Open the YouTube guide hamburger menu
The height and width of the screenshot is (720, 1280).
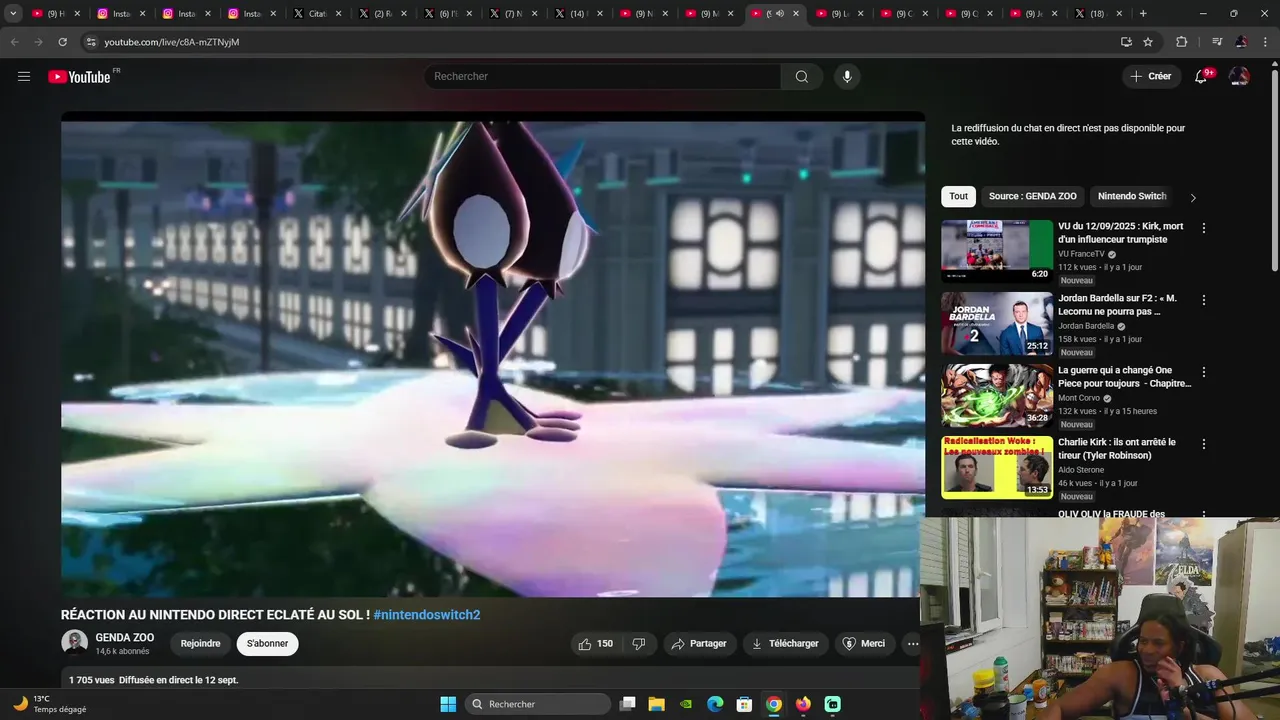(24, 76)
